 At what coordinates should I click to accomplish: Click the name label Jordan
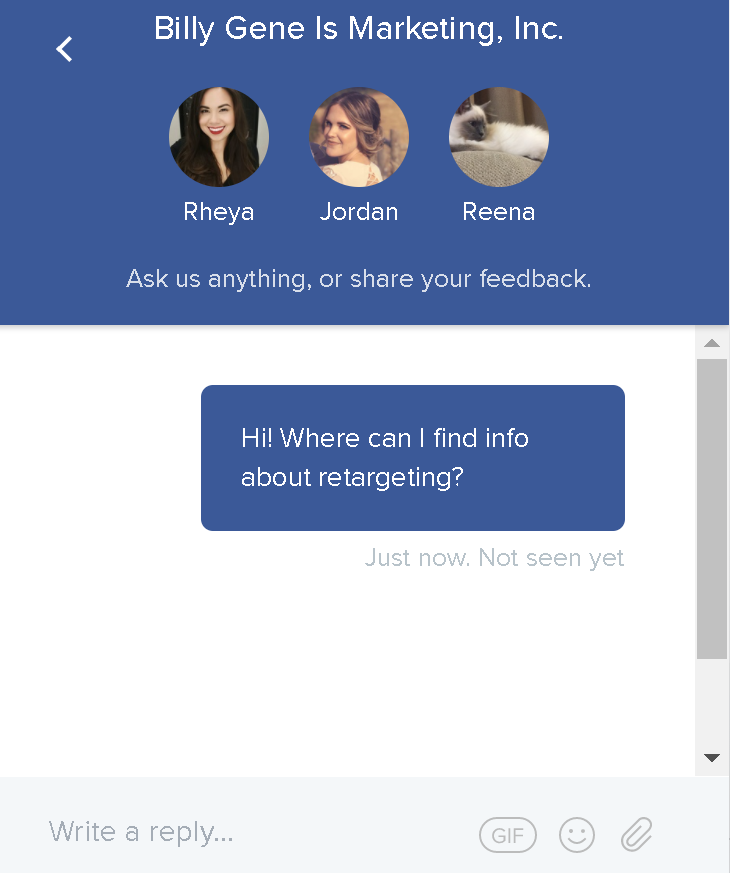pyautogui.click(x=359, y=212)
